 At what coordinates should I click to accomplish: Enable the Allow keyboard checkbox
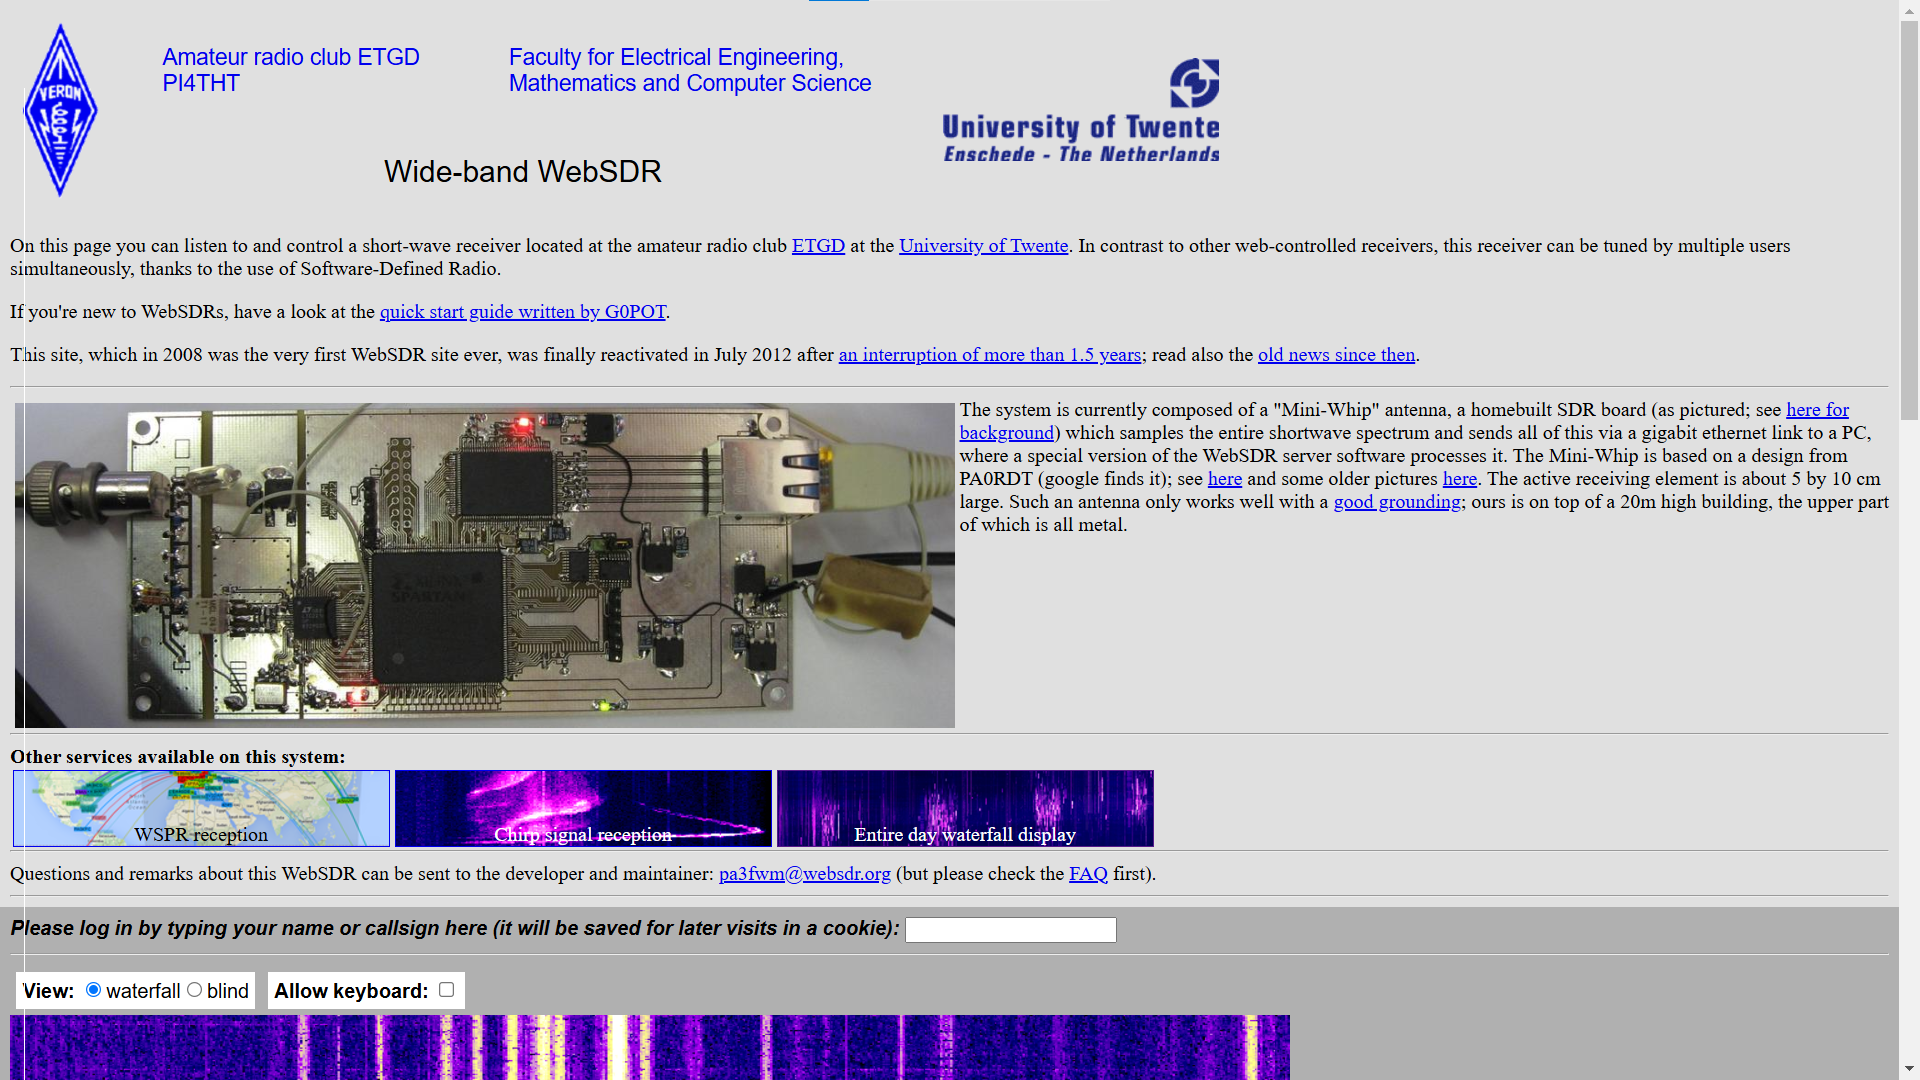coord(446,990)
